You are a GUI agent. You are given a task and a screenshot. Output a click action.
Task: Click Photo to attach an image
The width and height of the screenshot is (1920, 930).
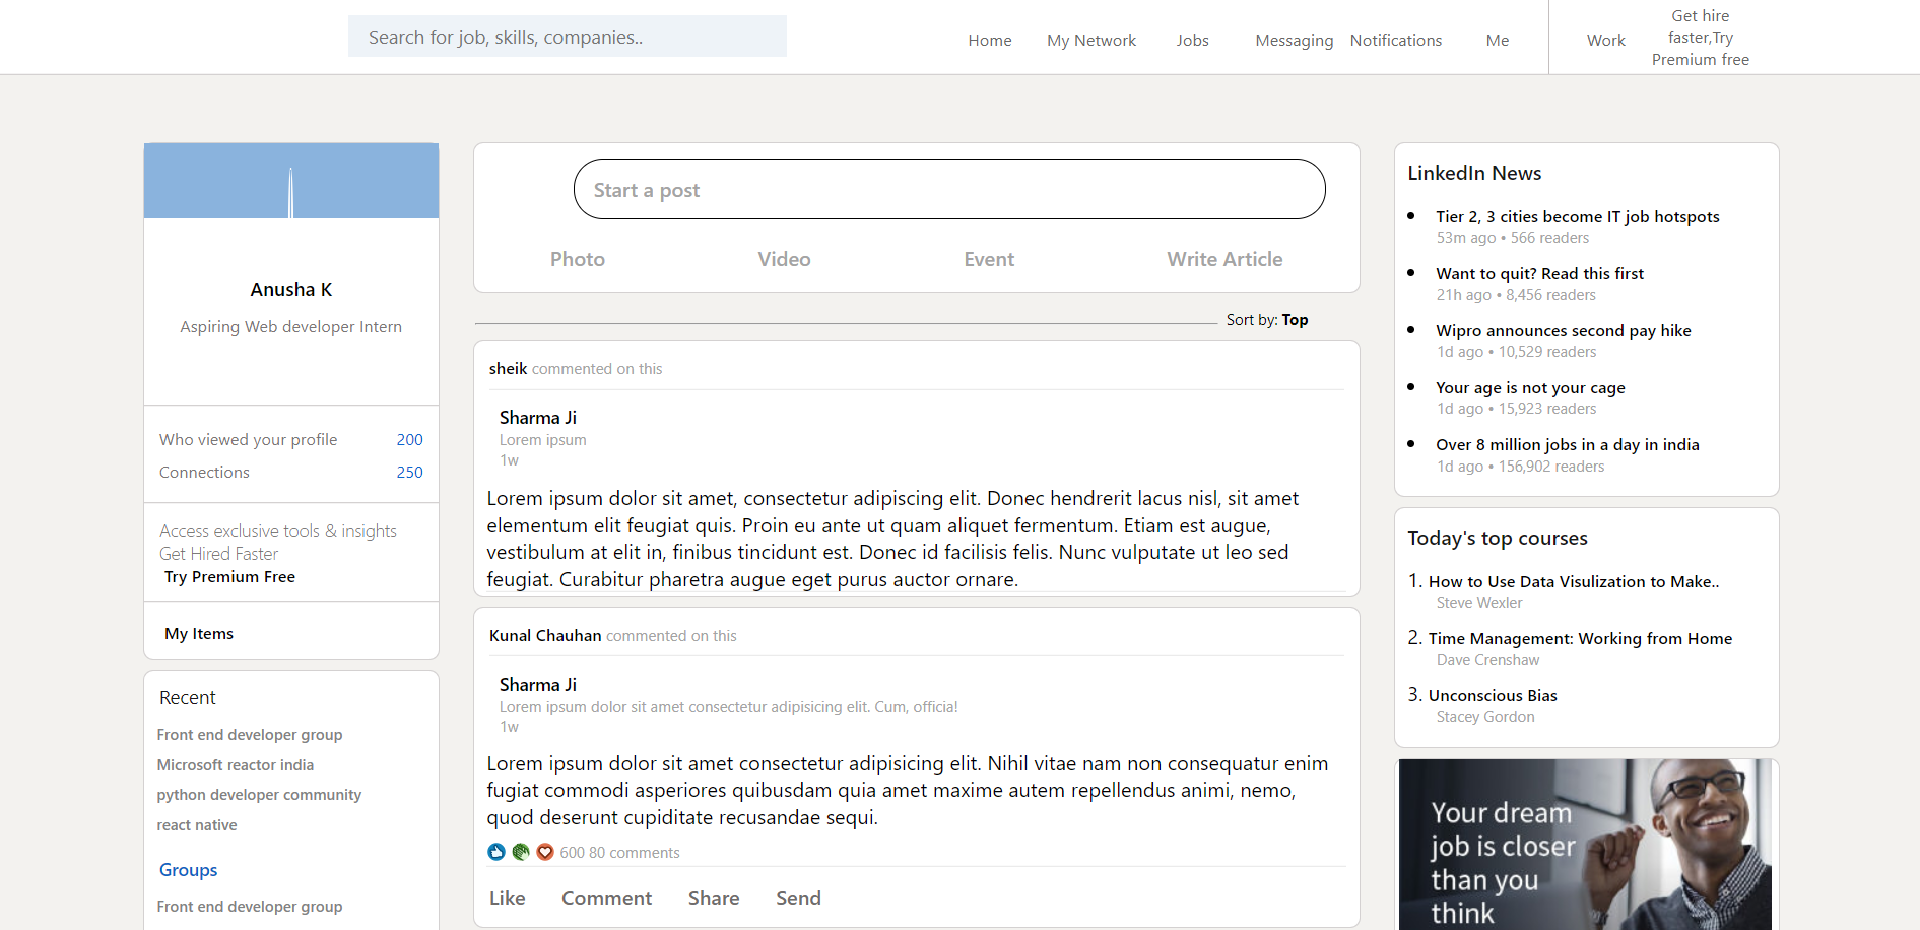point(577,259)
